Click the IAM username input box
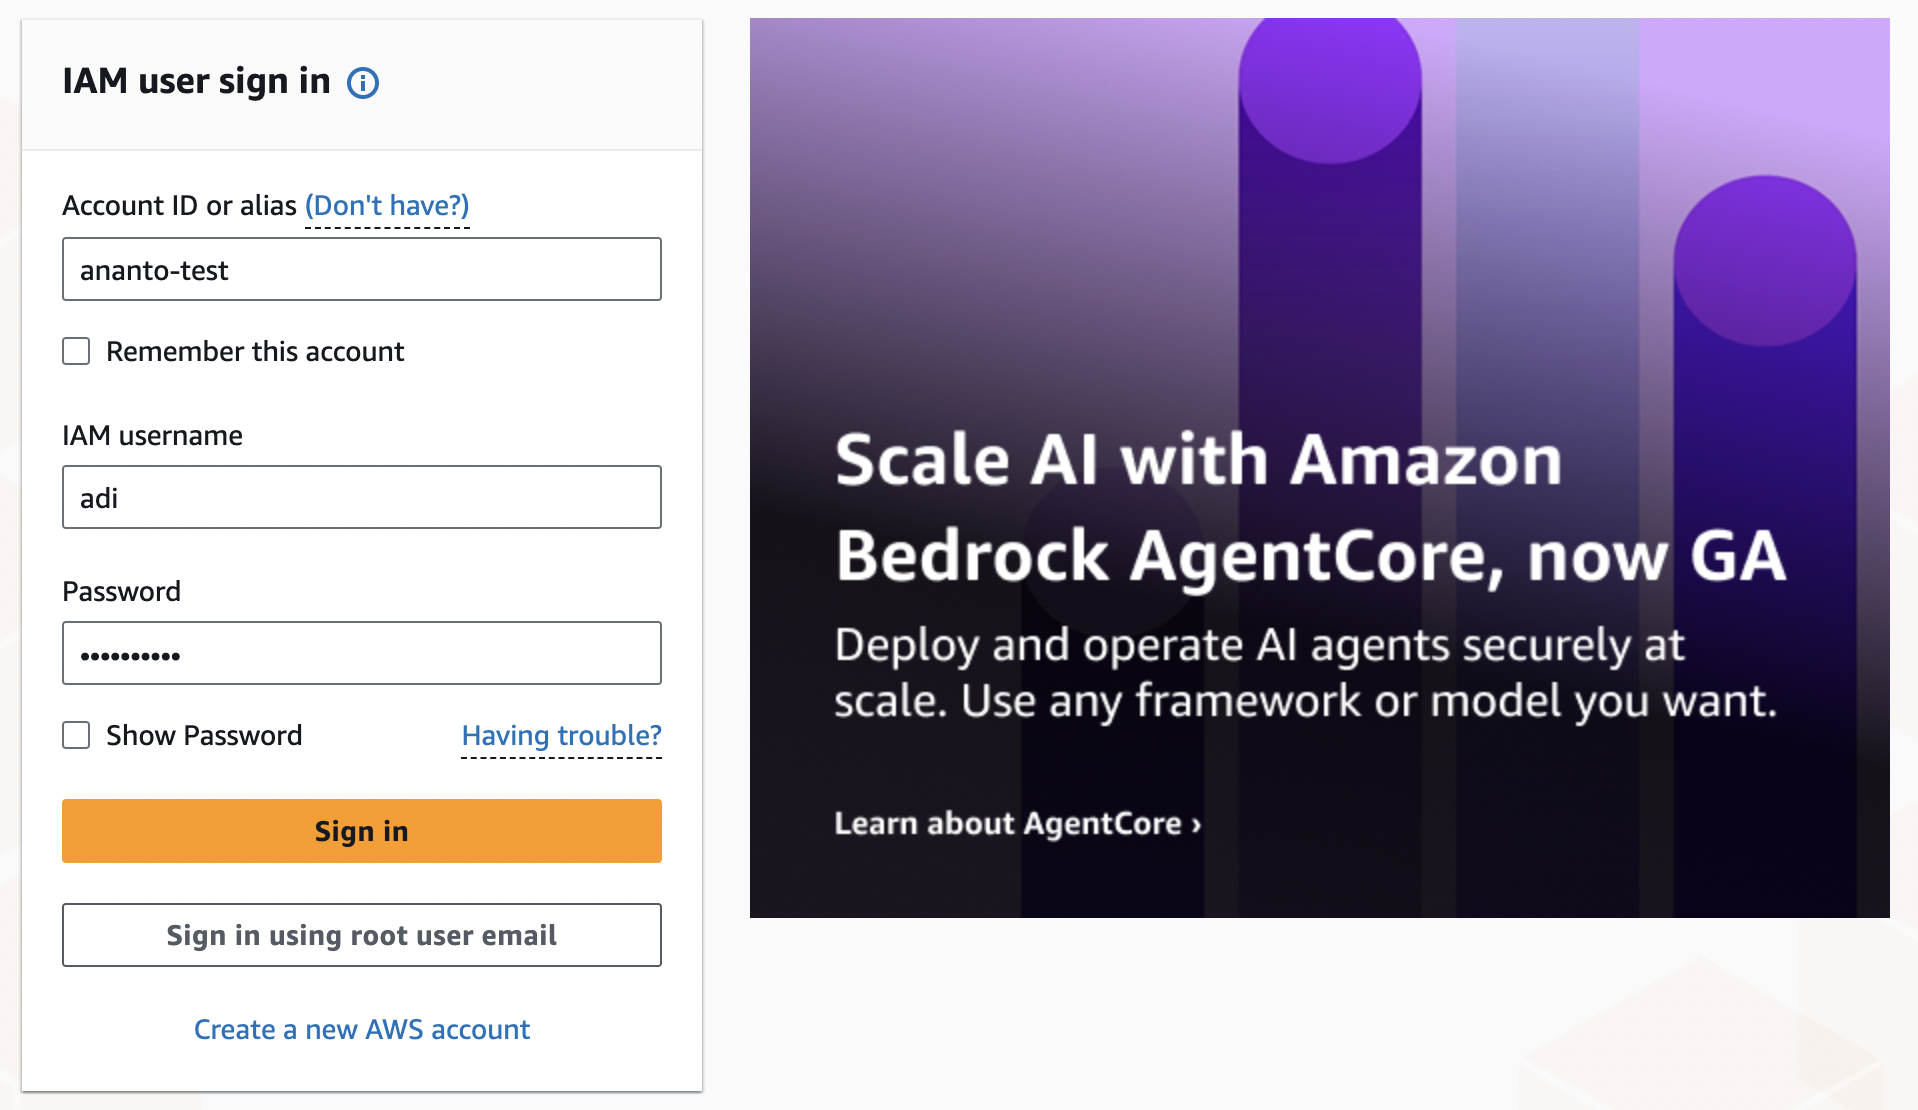The width and height of the screenshot is (1918, 1110). pyautogui.click(x=361, y=497)
